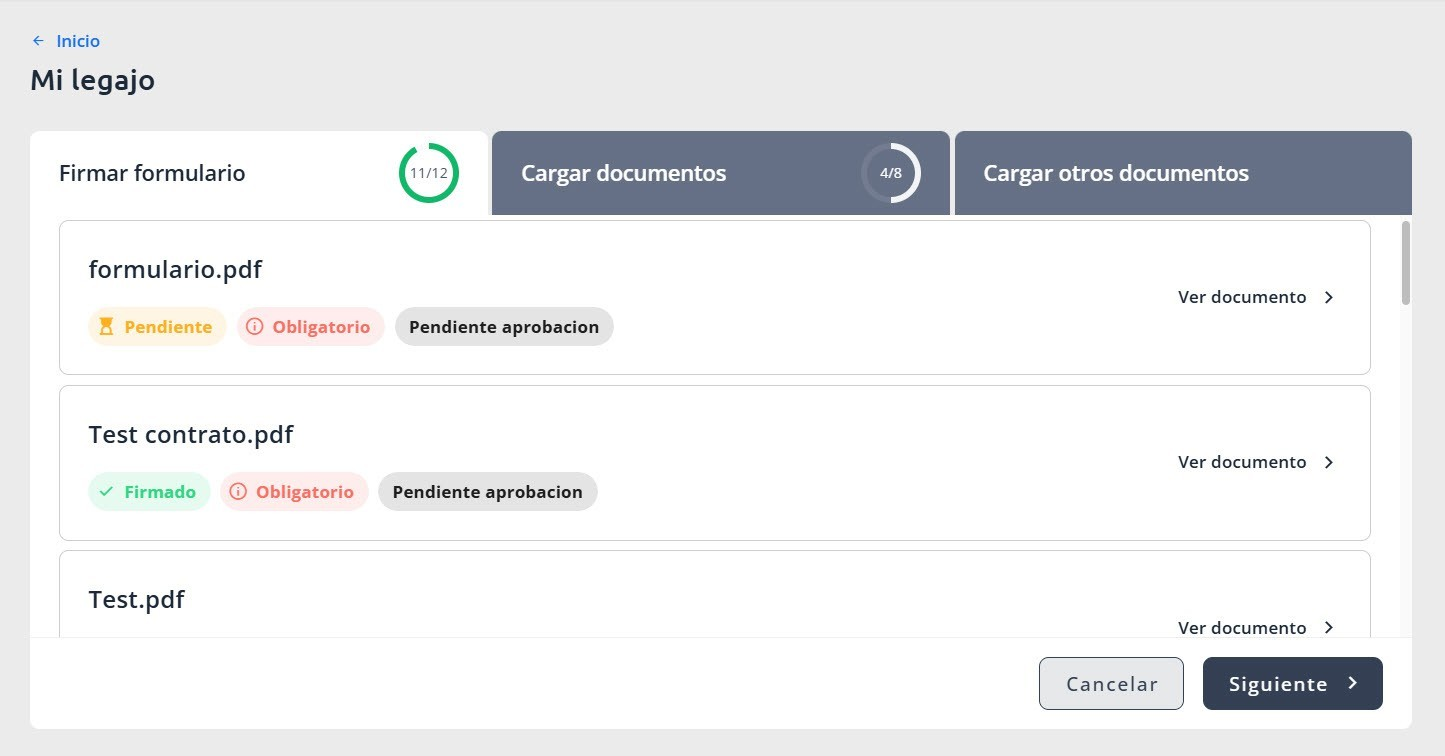
Task: Open Ver documento for Test.pdf
Action: click(x=1242, y=627)
